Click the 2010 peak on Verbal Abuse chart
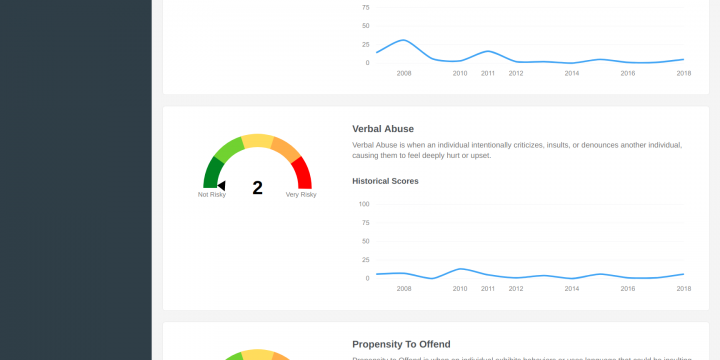 coord(460,269)
